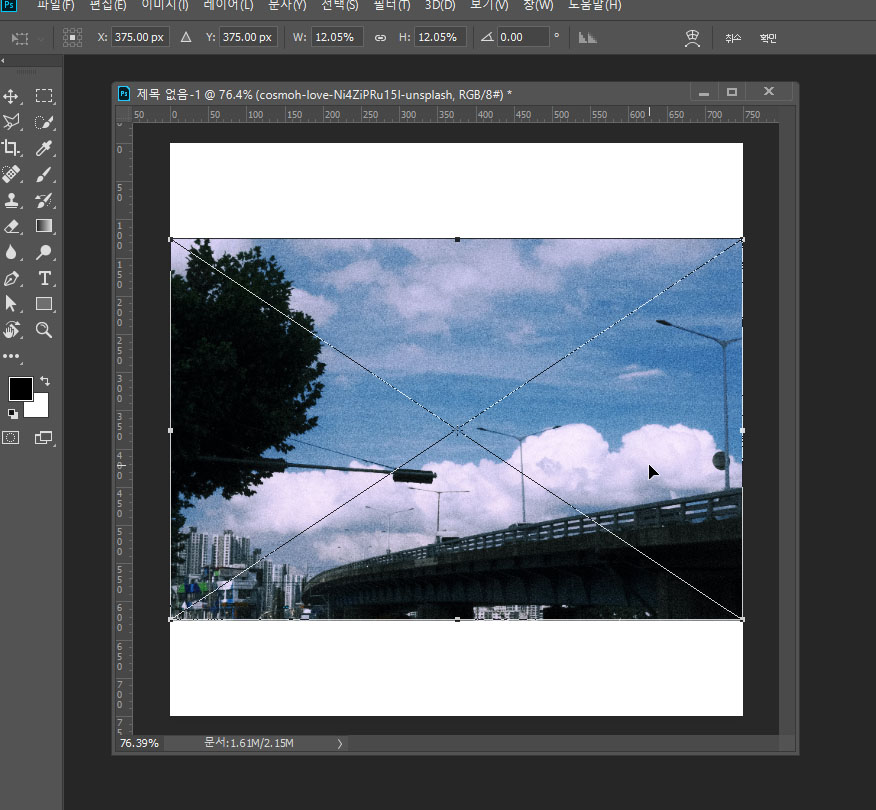Open the 도움말(H) menu
This screenshot has width=876, height=810.
594,6
